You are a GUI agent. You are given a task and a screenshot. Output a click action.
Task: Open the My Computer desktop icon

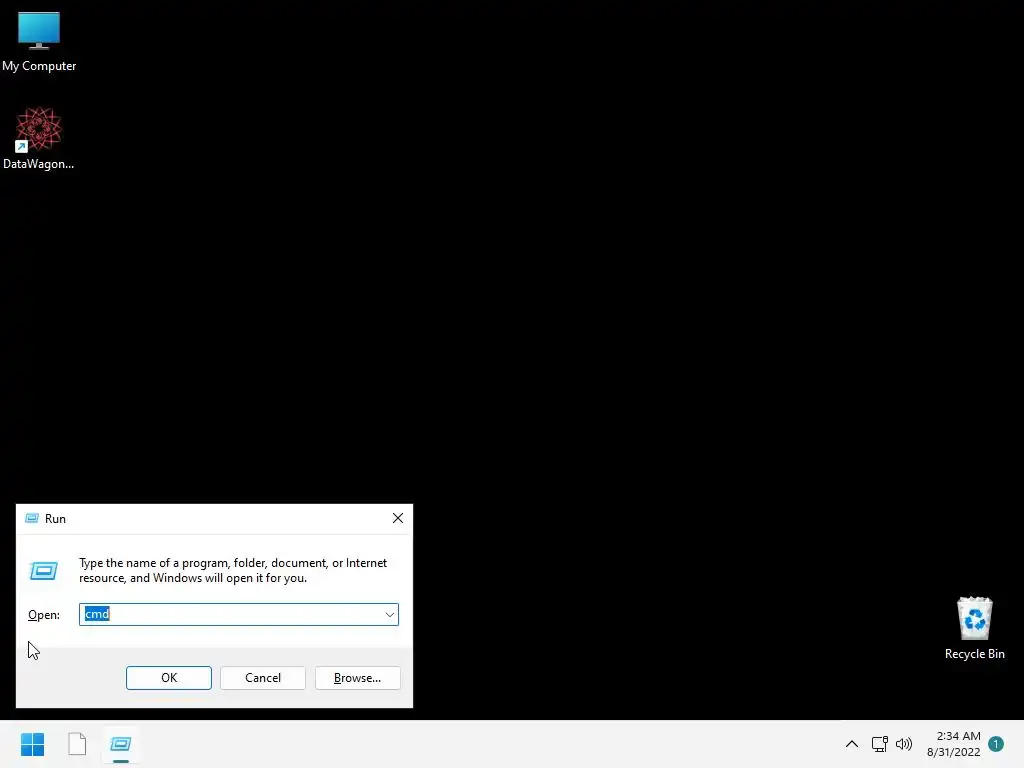point(39,42)
